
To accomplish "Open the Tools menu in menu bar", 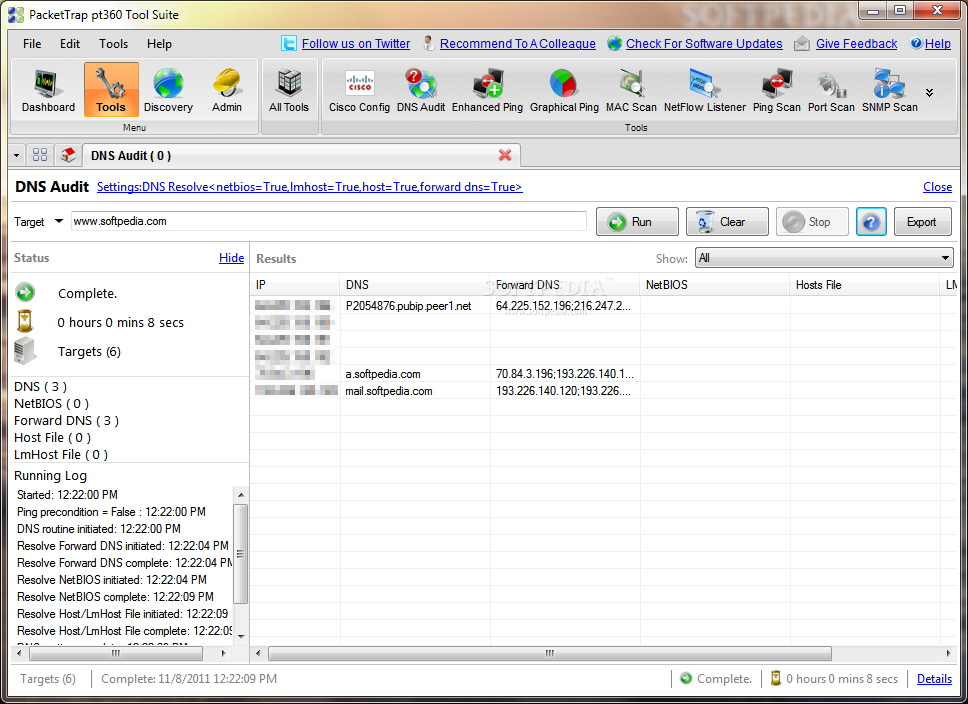I will tap(114, 44).
